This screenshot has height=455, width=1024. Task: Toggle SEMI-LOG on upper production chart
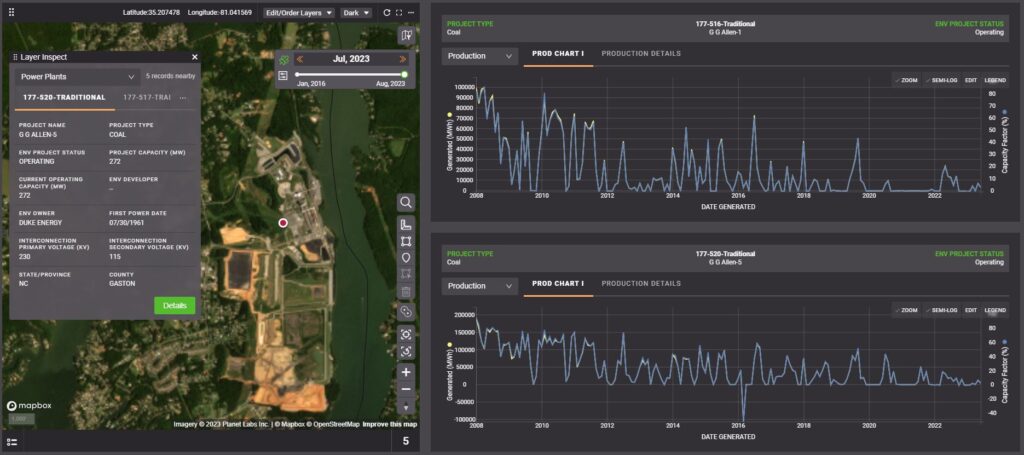coord(941,79)
